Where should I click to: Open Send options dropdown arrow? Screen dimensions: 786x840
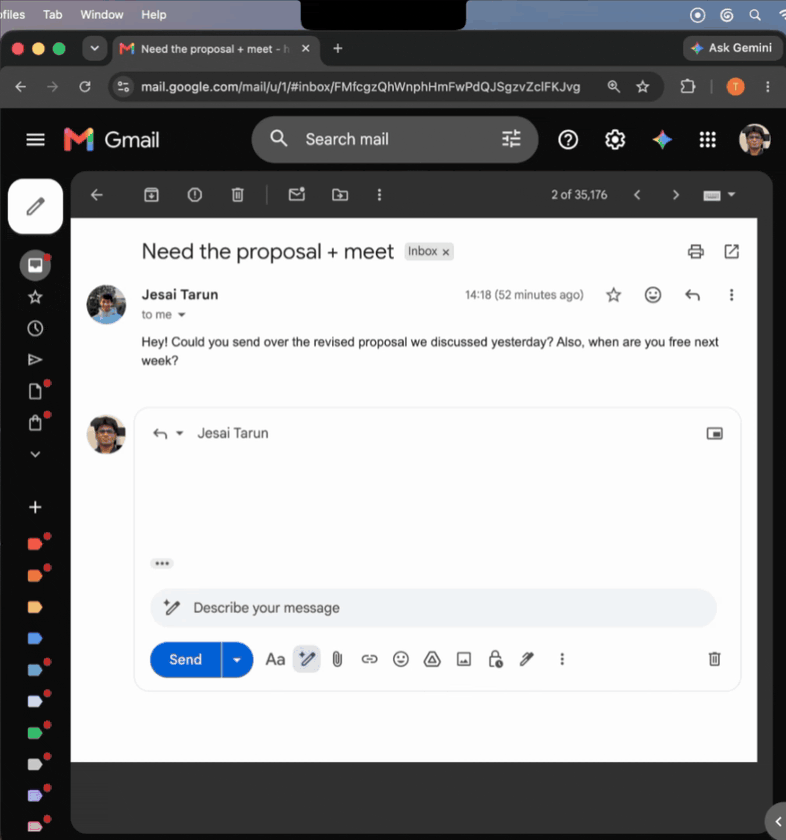click(x=237, y=659)
